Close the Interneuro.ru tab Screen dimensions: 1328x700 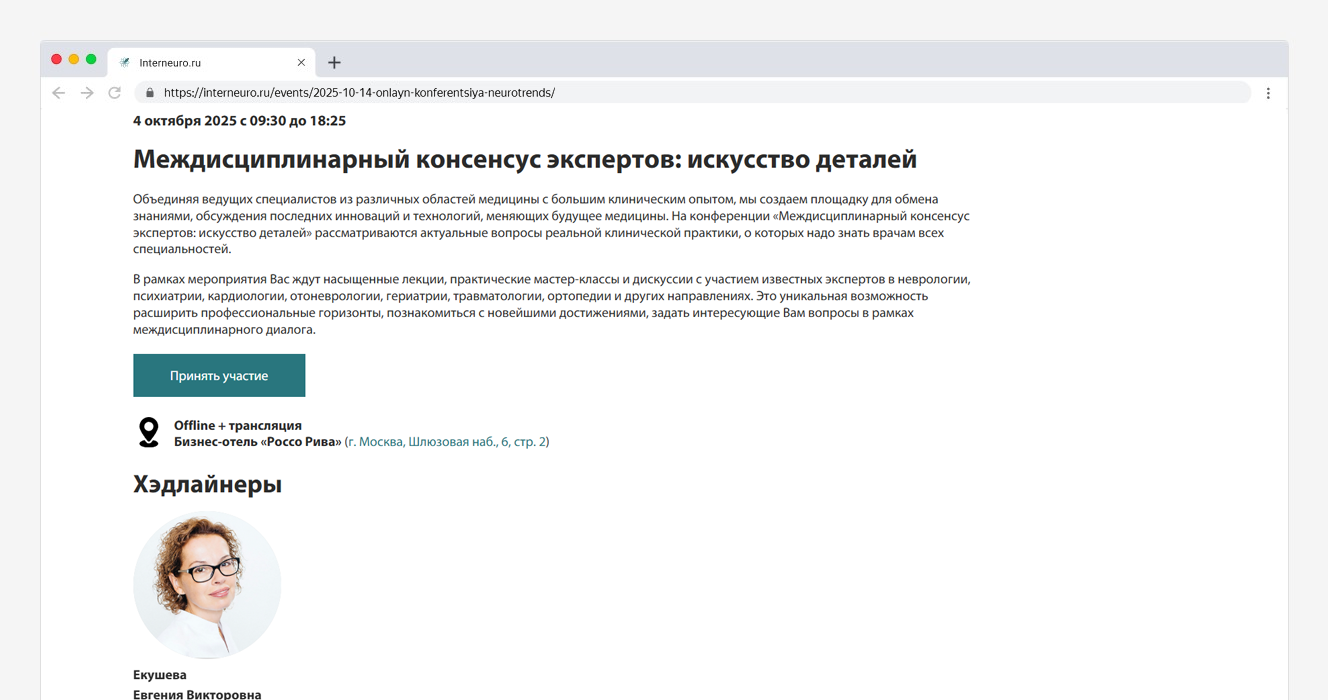coord(301,62)
